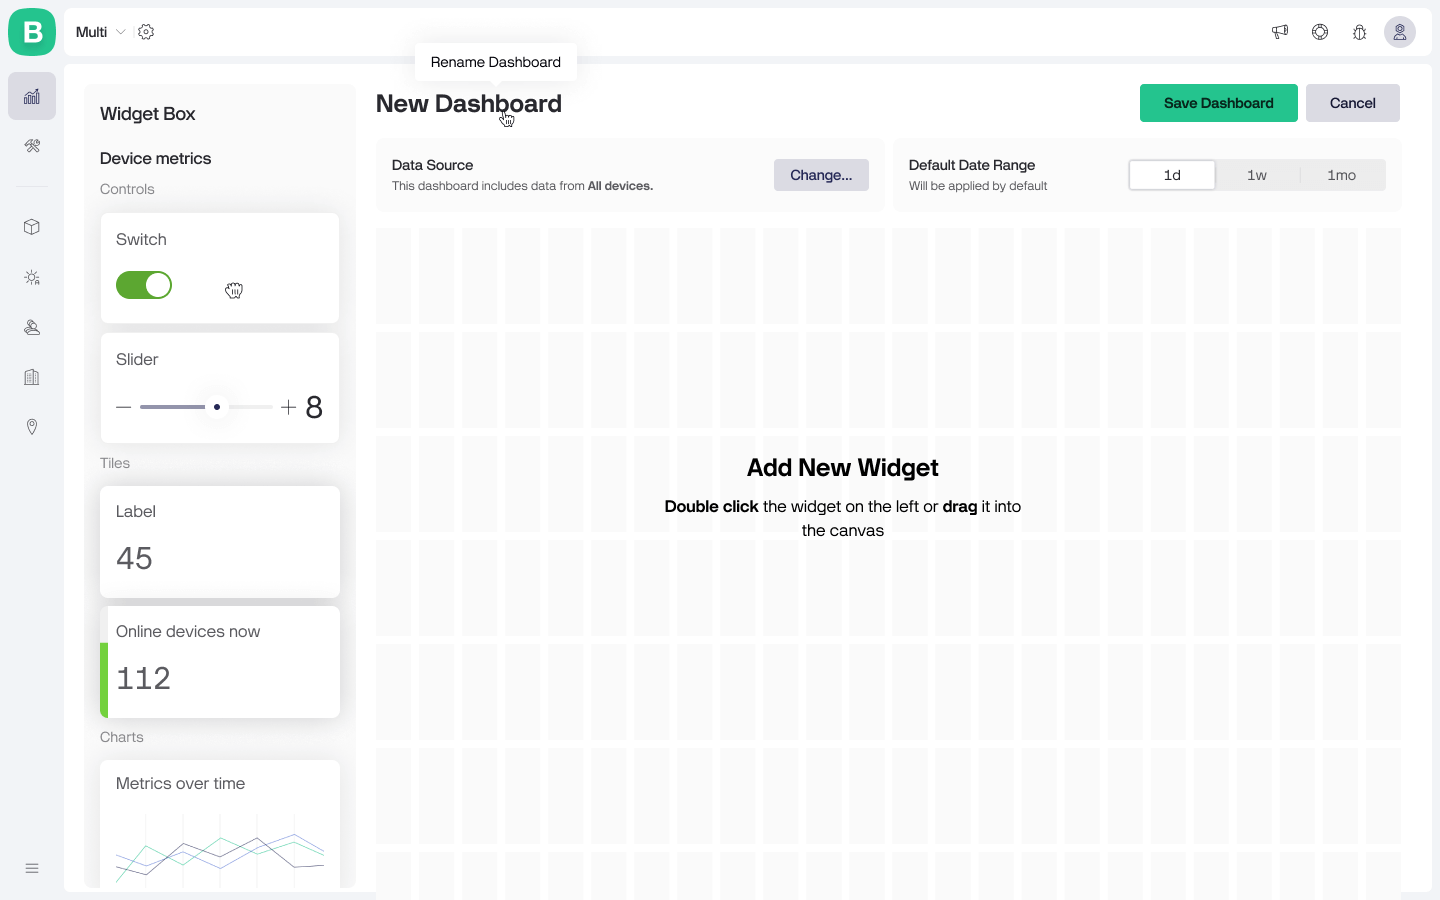
Task: Open the Organizations building icon in sidebar
Action: 32,377
